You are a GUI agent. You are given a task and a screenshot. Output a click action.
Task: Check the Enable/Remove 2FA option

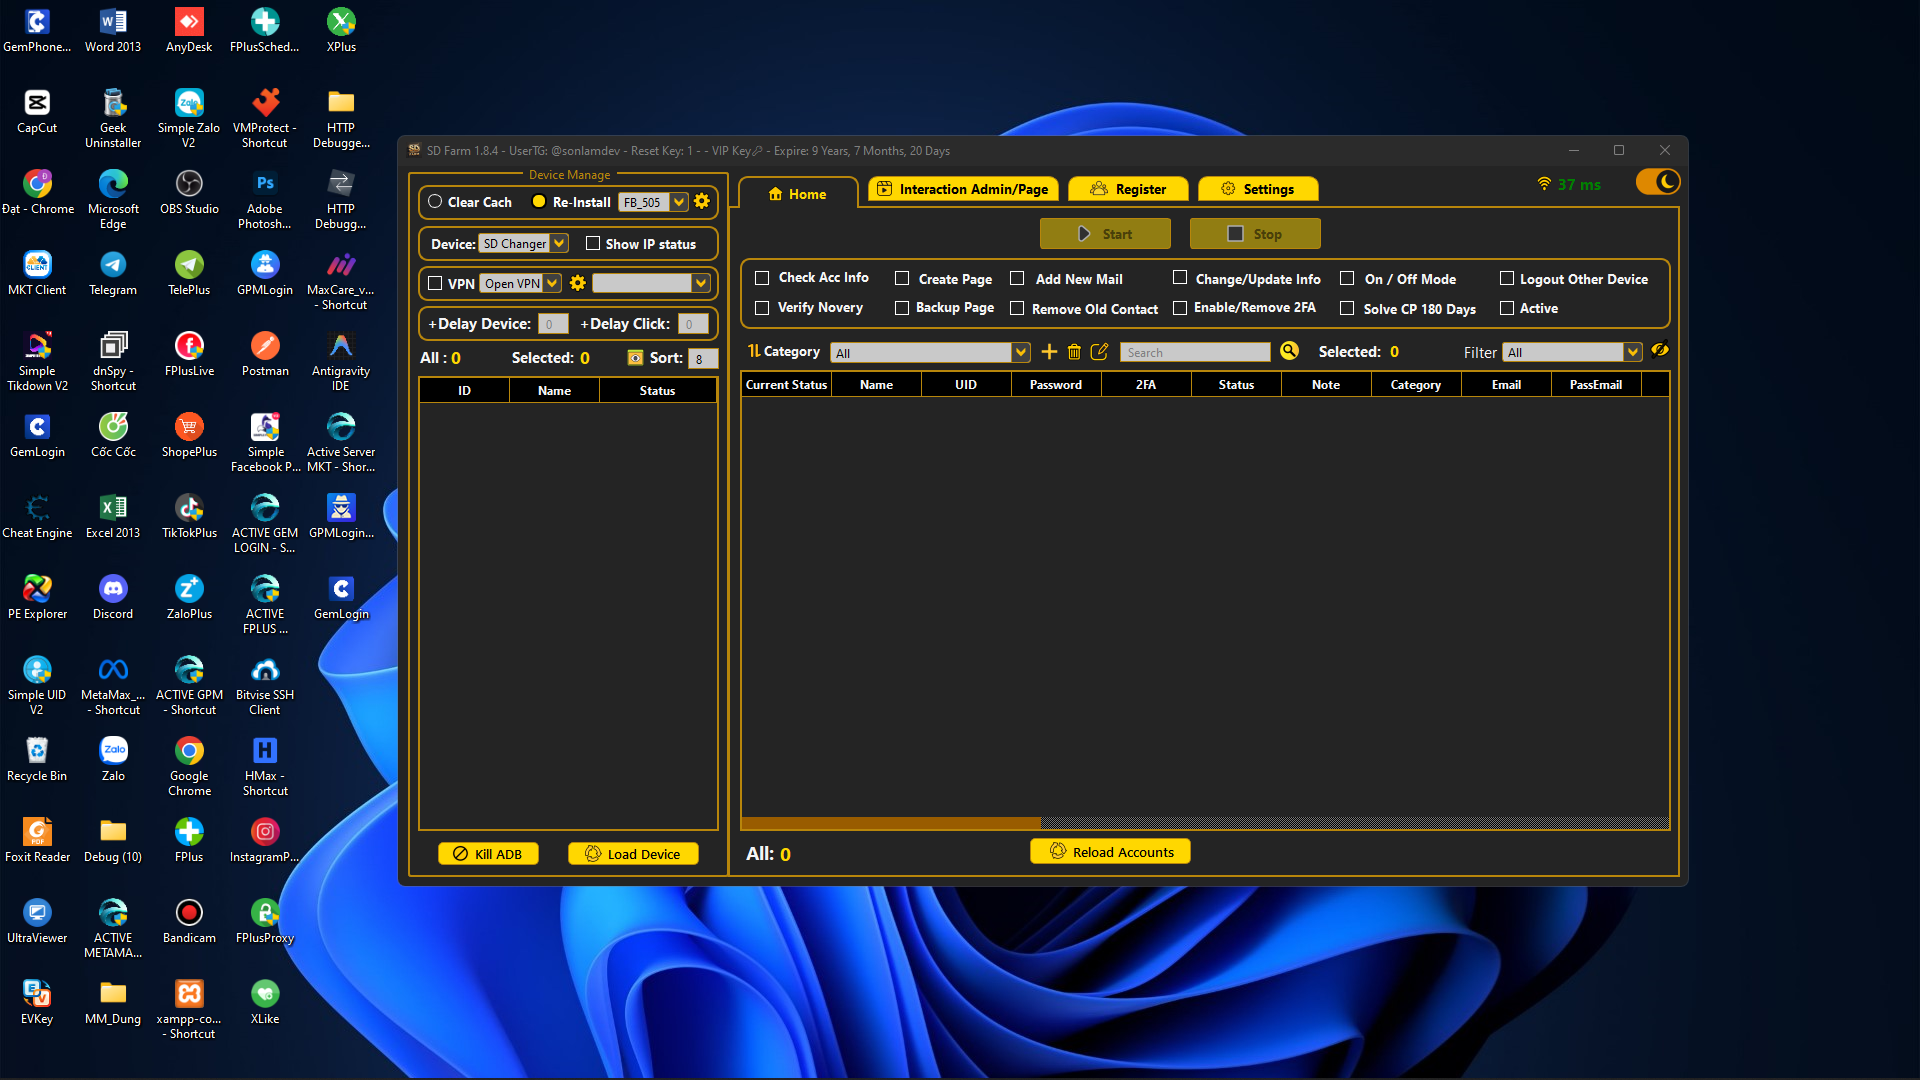click(x=1180, y=307)
